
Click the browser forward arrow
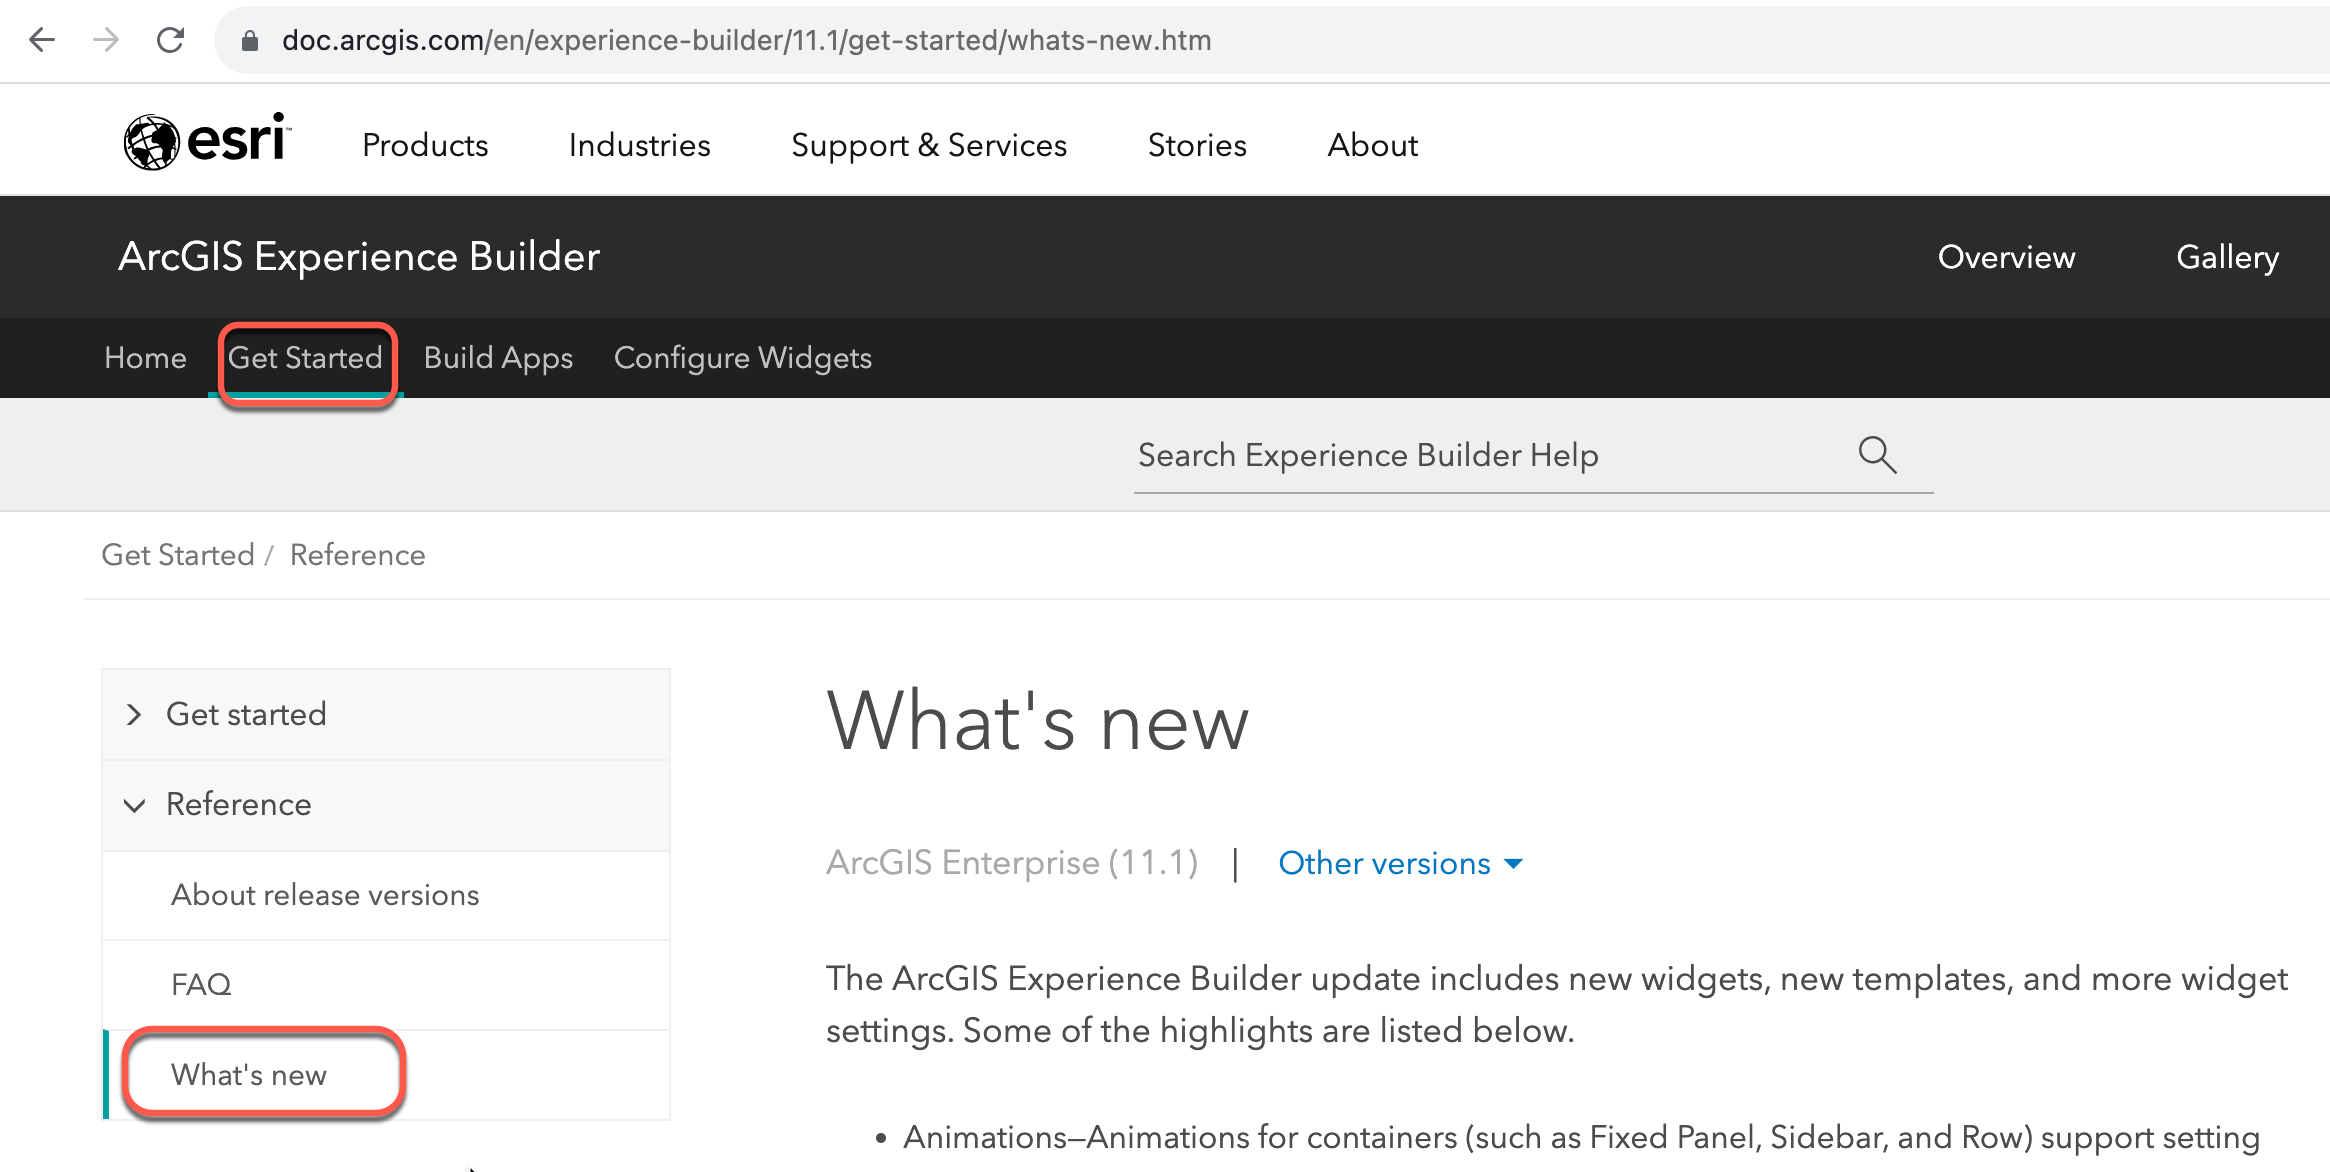pyautogui.click(x=106, y=40)
